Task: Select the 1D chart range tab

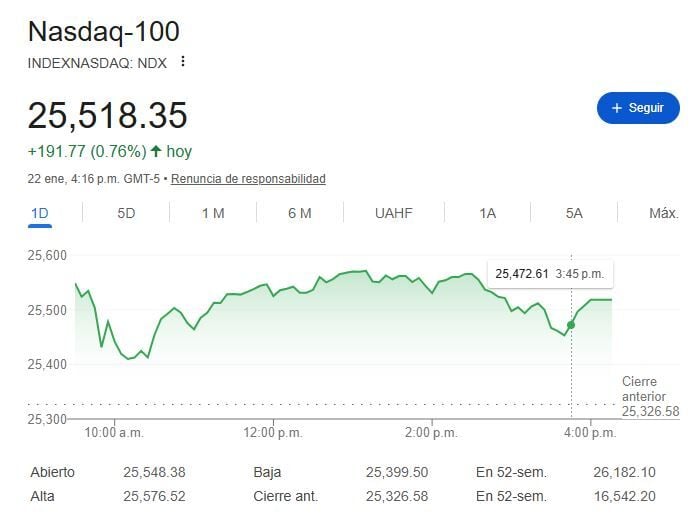Action: pyautogui.click(x=40, y=213)
